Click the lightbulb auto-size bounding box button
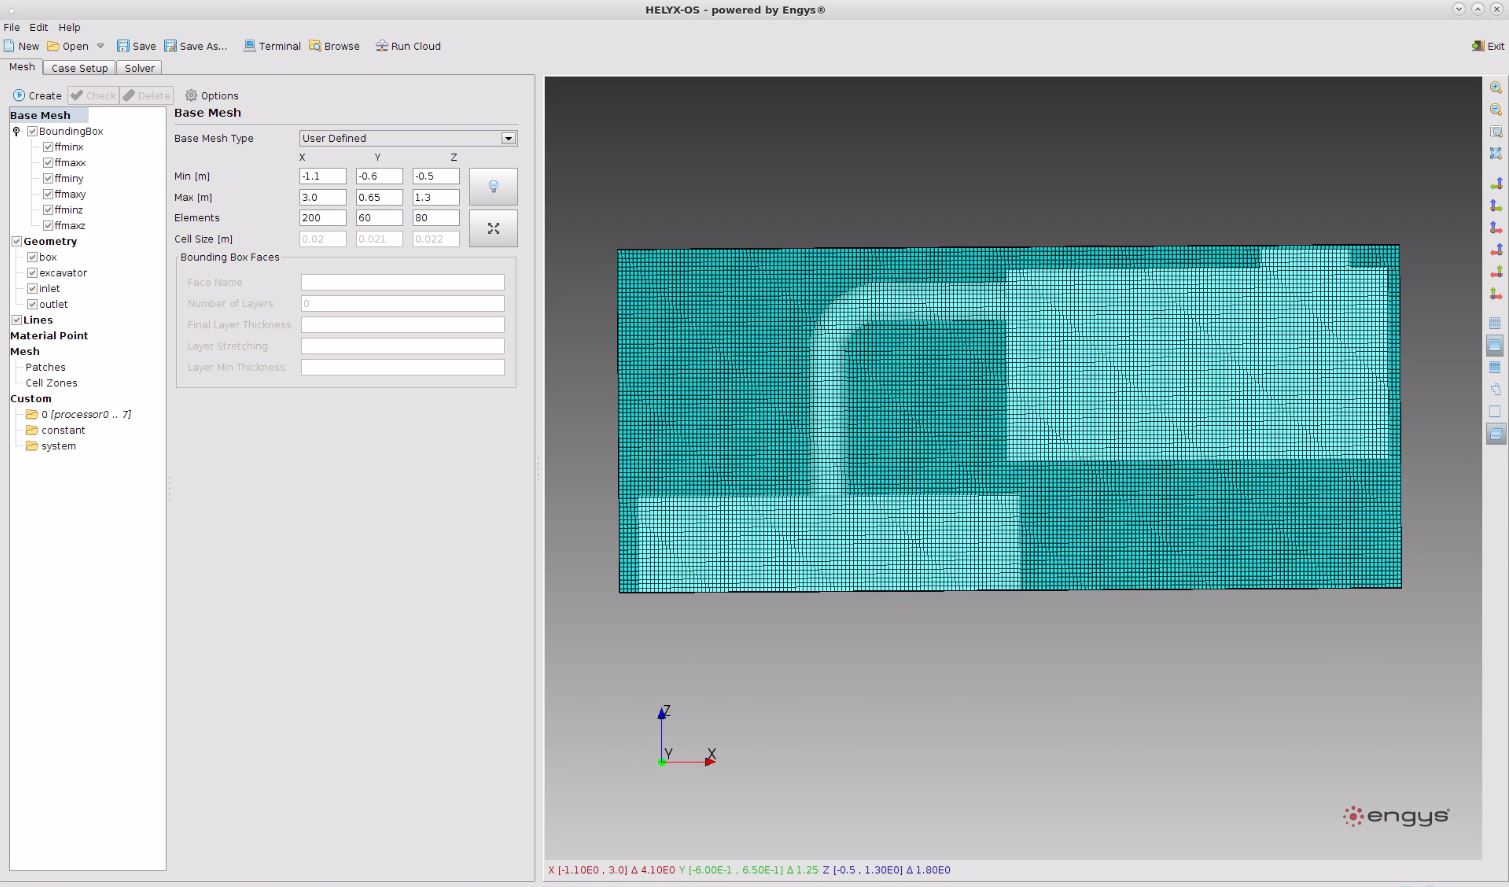 (493, 187)
